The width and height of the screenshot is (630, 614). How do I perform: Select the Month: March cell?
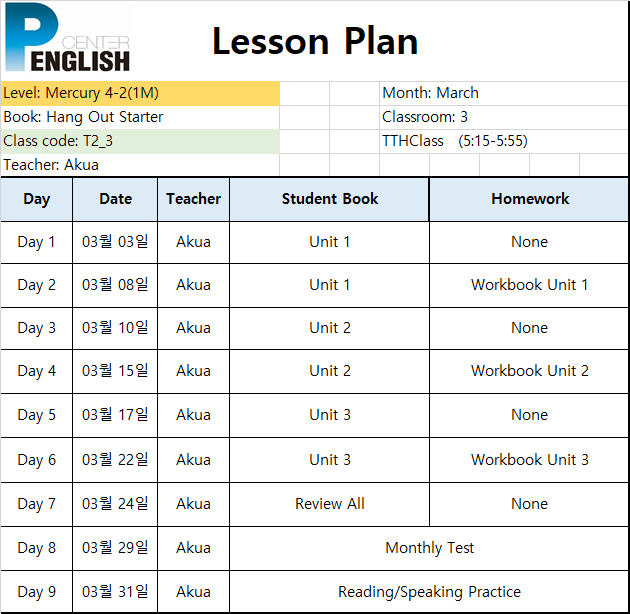coord(504,93)
